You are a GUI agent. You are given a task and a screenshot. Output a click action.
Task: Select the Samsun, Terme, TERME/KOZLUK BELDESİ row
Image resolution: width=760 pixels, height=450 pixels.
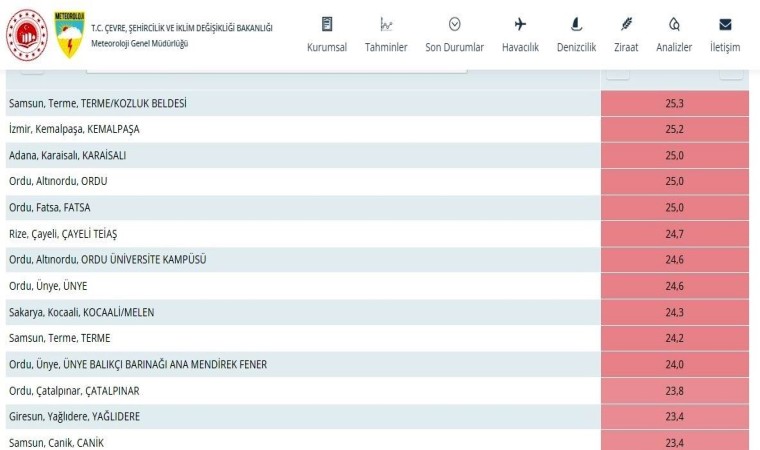98,103
